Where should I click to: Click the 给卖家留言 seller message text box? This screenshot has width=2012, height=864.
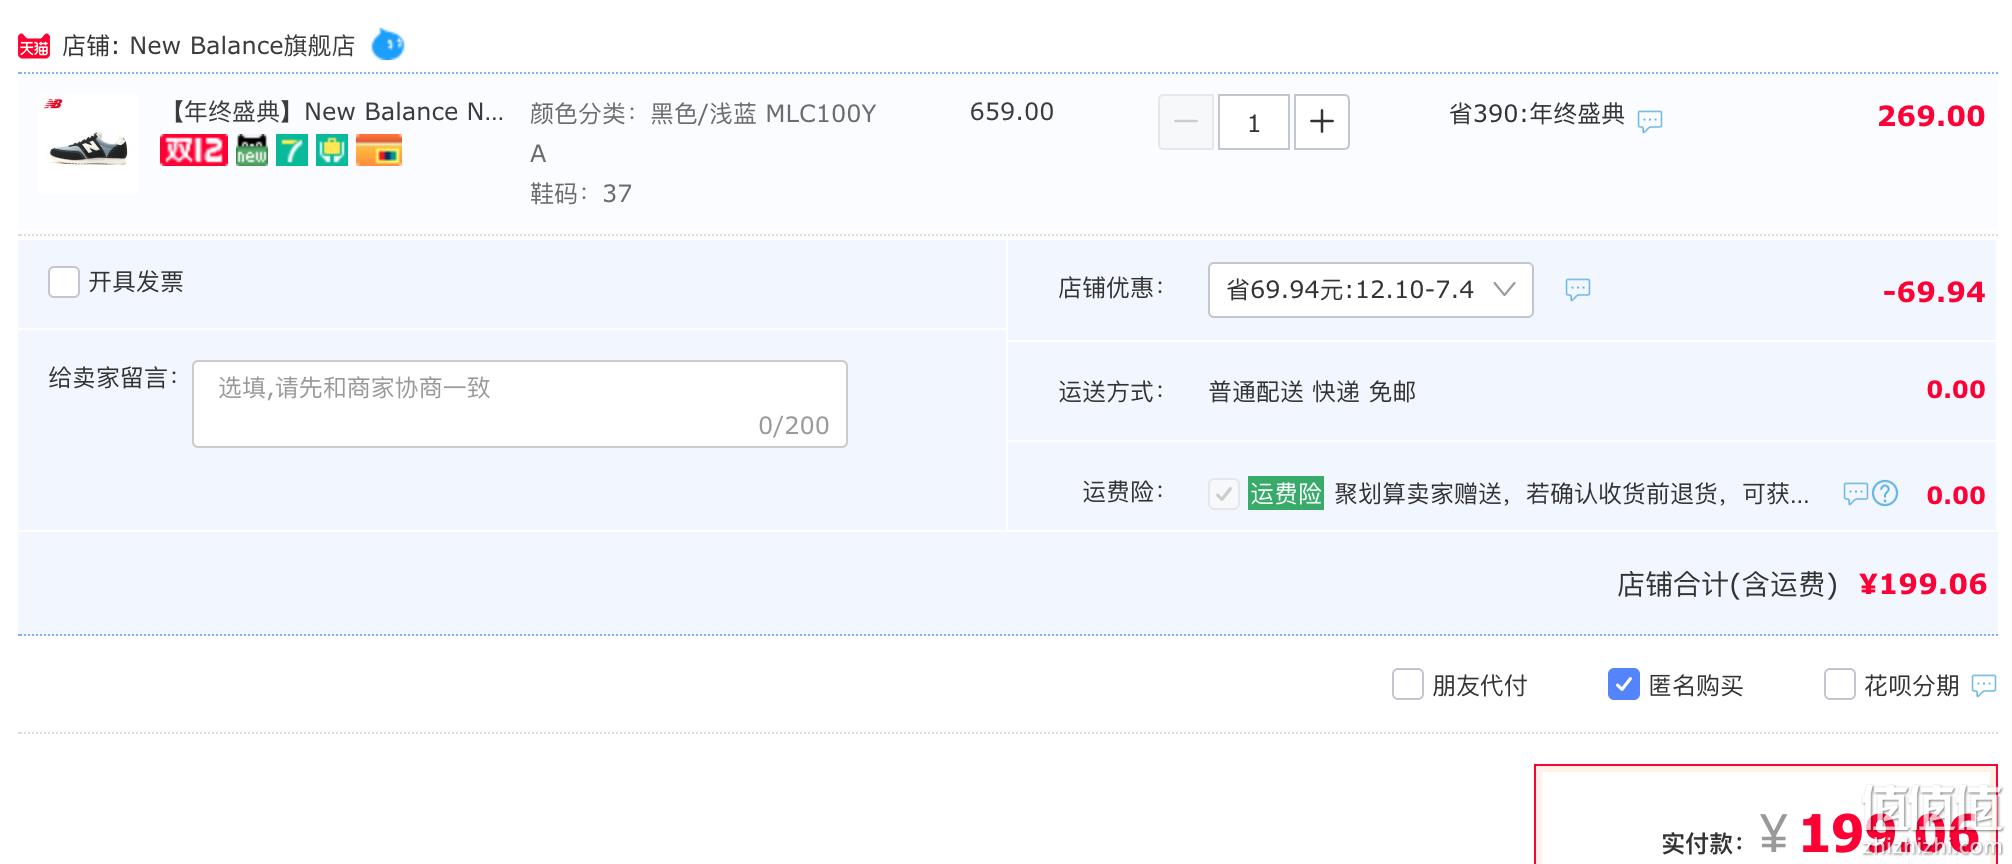(x=520, y=404)
